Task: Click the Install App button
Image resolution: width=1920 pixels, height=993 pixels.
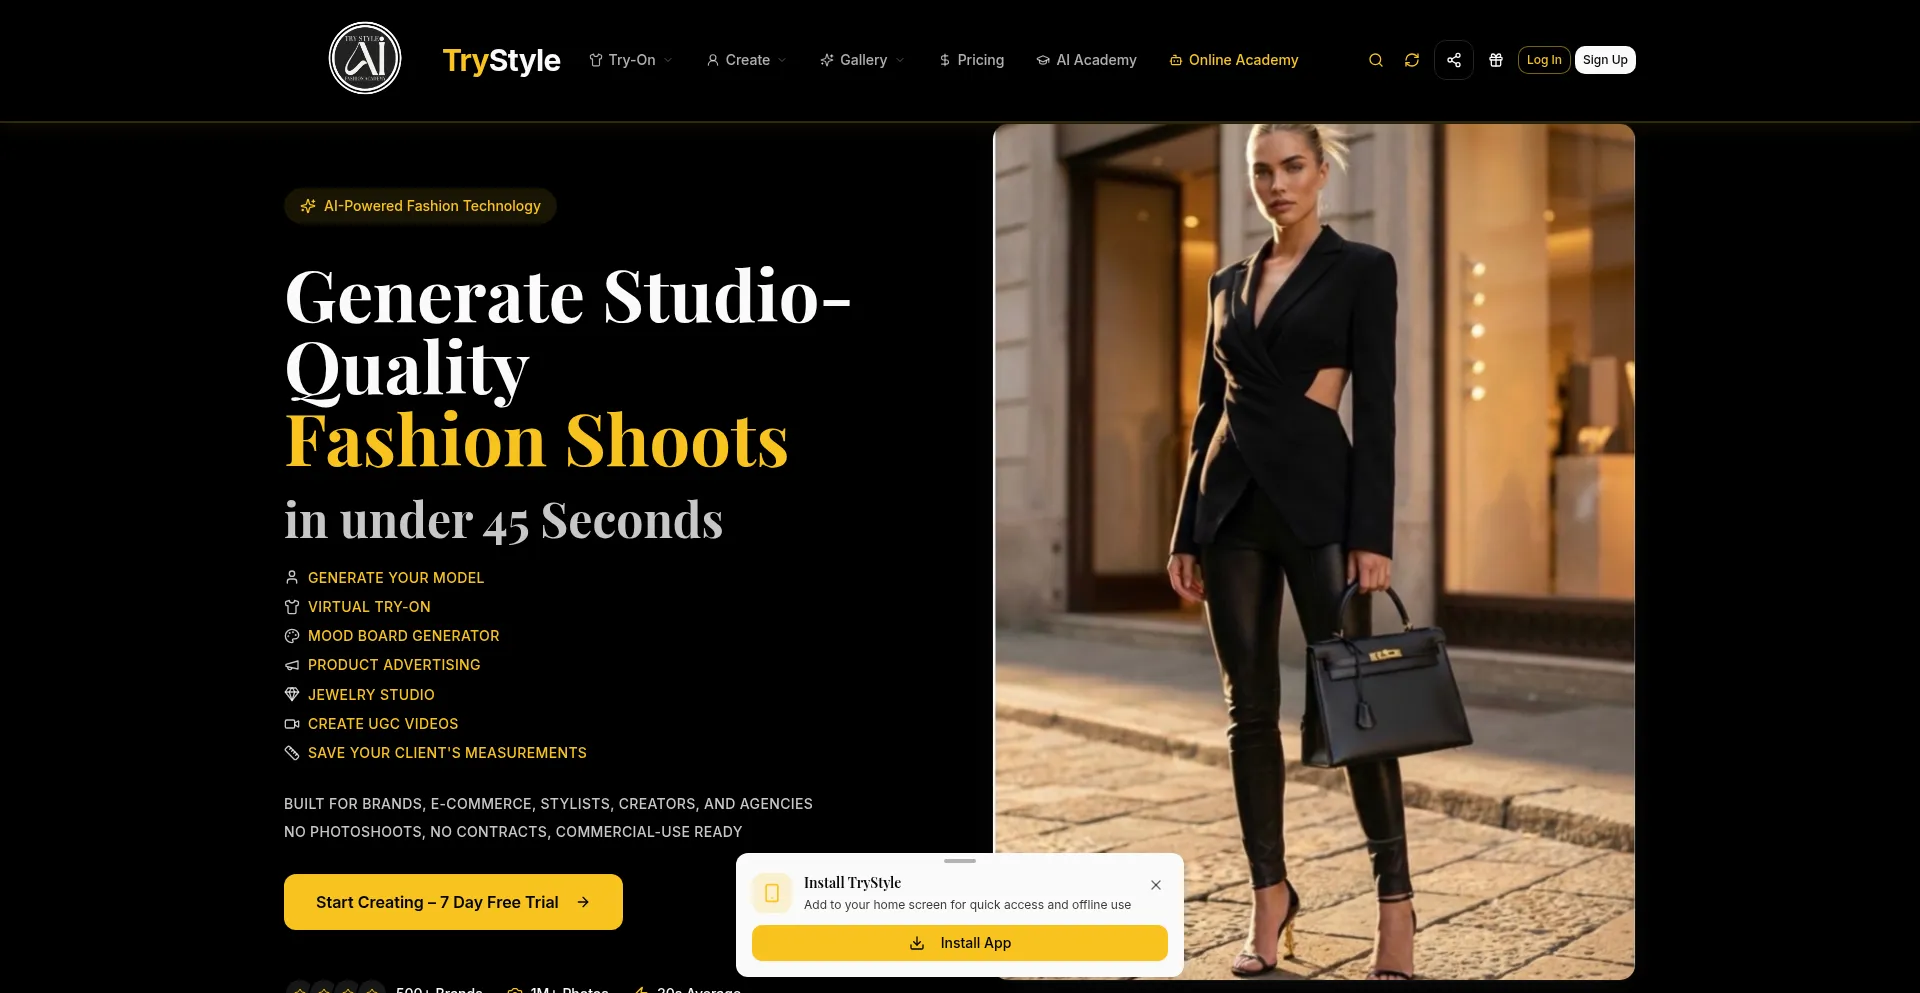Action: [x=960, y=943]
